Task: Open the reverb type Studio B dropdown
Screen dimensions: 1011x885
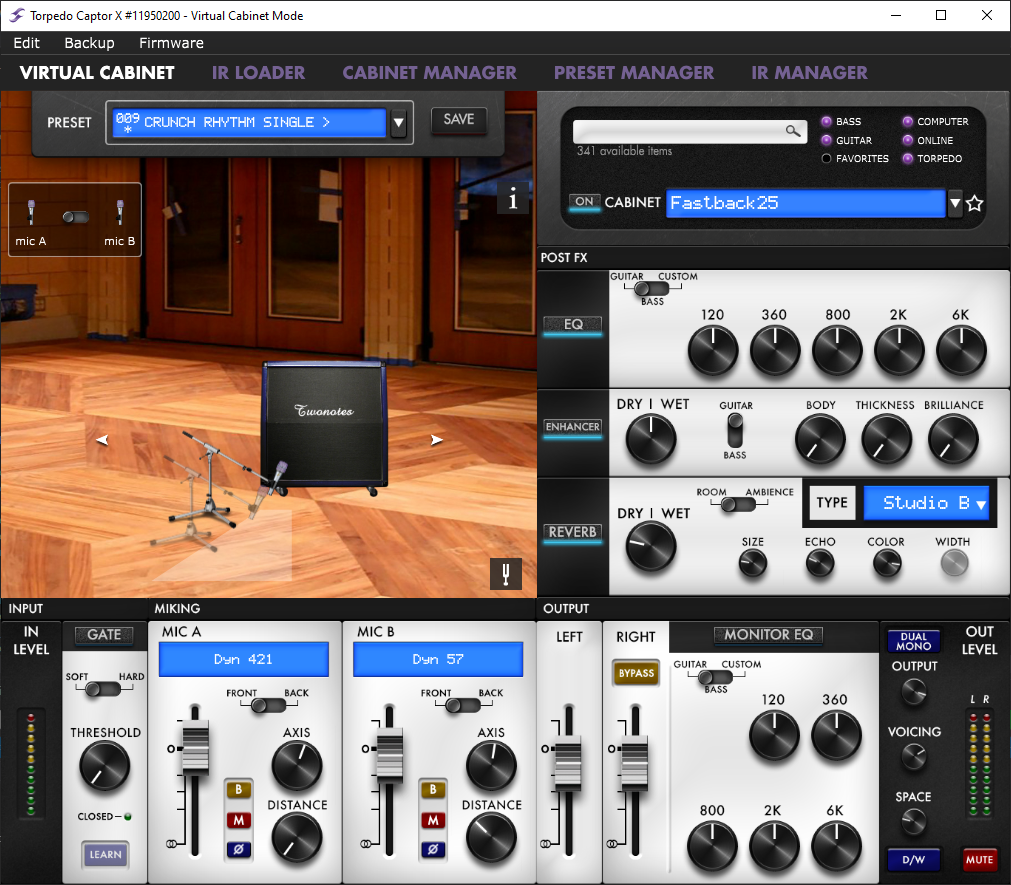Action: click(x=927, y=503)
